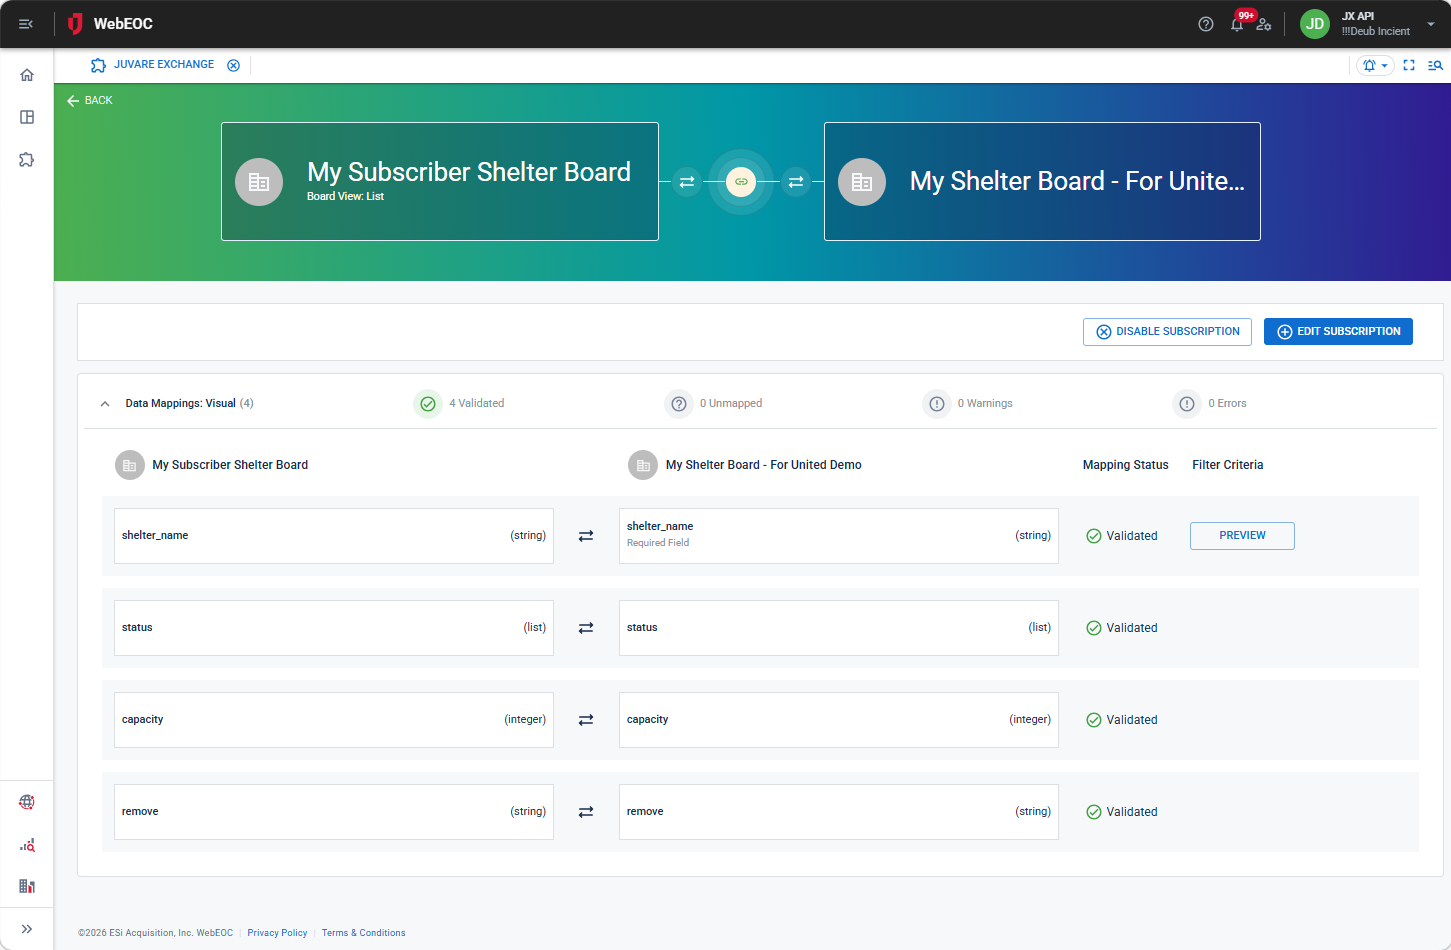Click the subscriber board building icon in banner
1451x950 pixels.
[259, 182]
